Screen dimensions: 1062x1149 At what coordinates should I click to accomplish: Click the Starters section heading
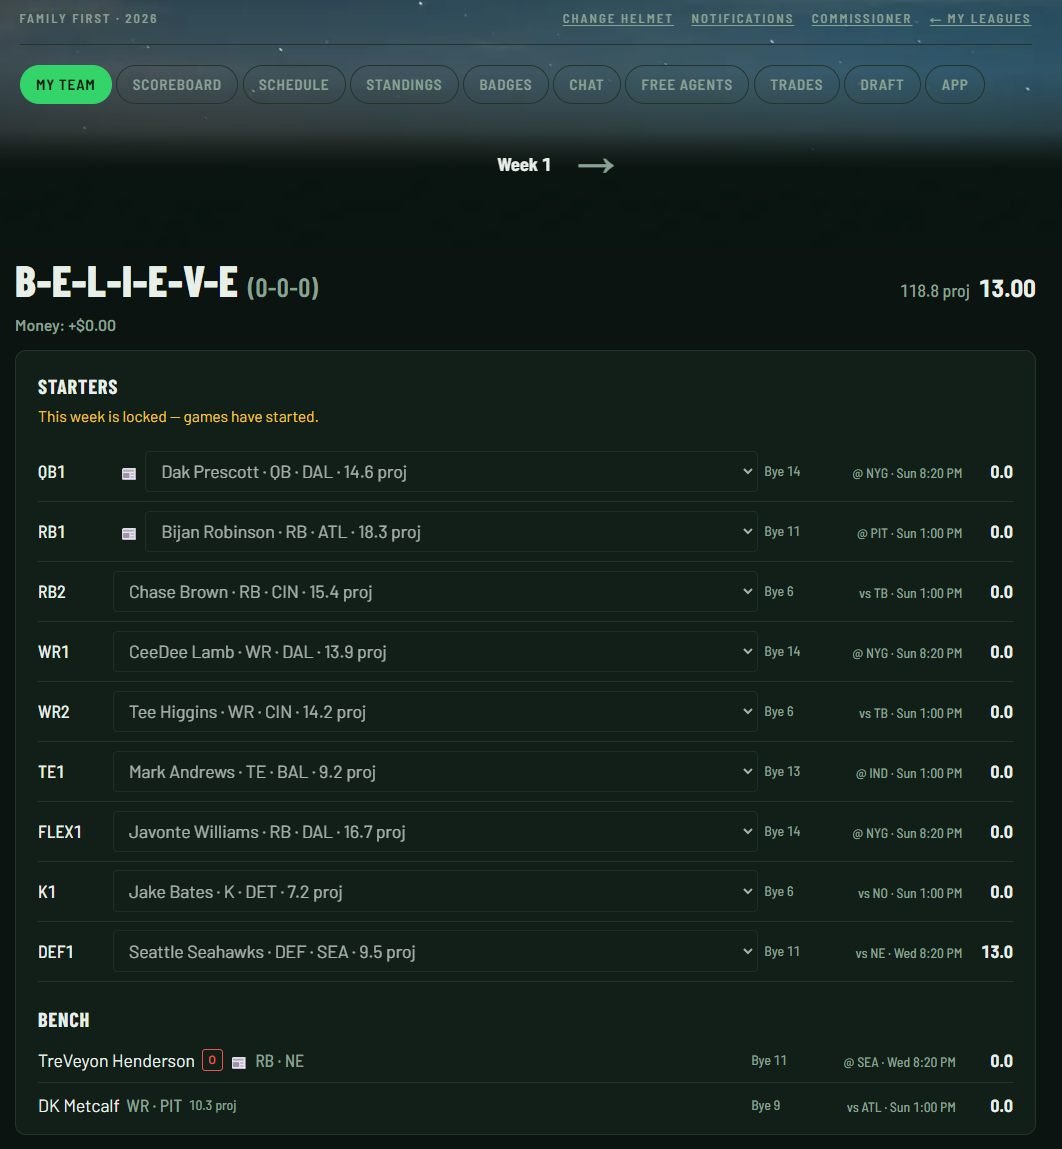[78, 387]
